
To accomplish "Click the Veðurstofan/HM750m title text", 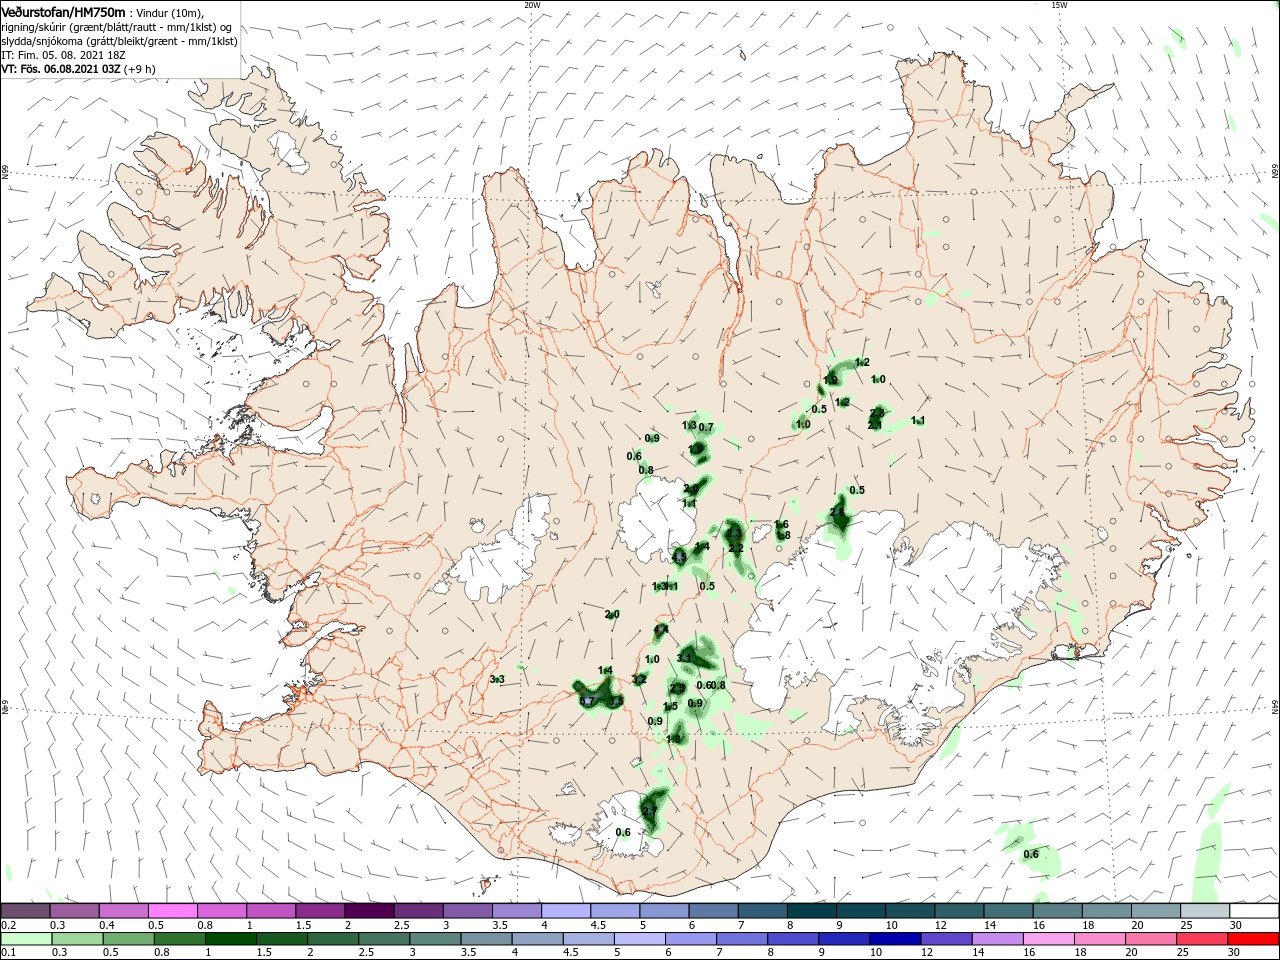I will pyautogui.click(x=63, y=12).
